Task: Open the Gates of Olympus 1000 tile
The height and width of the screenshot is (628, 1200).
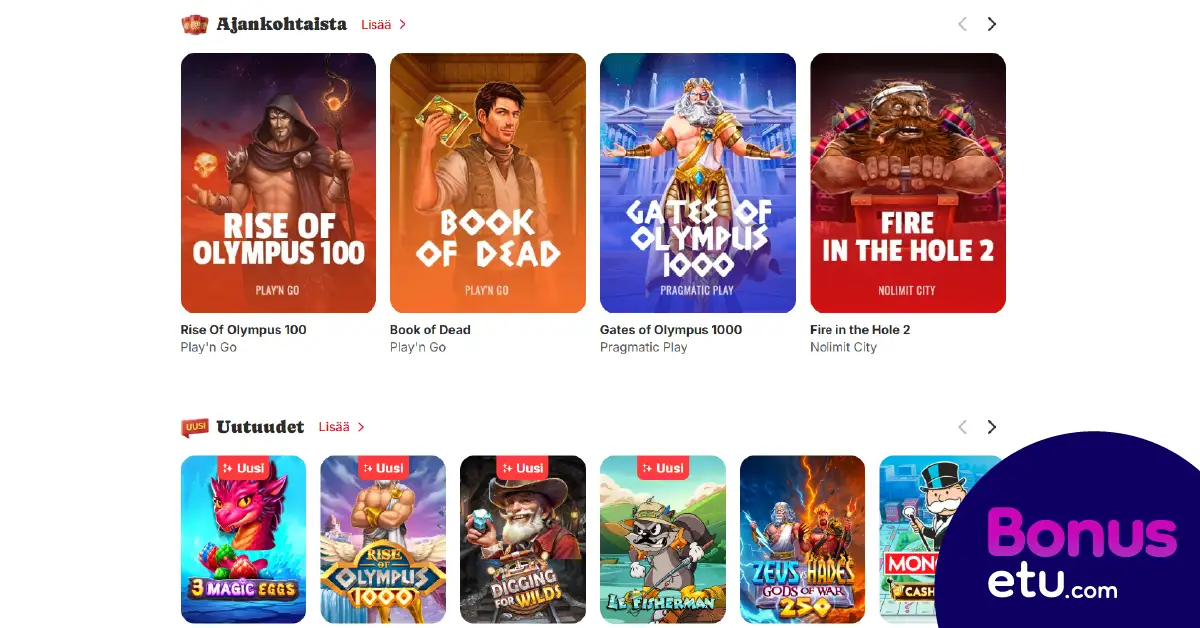Action: (x=698, y=183)
